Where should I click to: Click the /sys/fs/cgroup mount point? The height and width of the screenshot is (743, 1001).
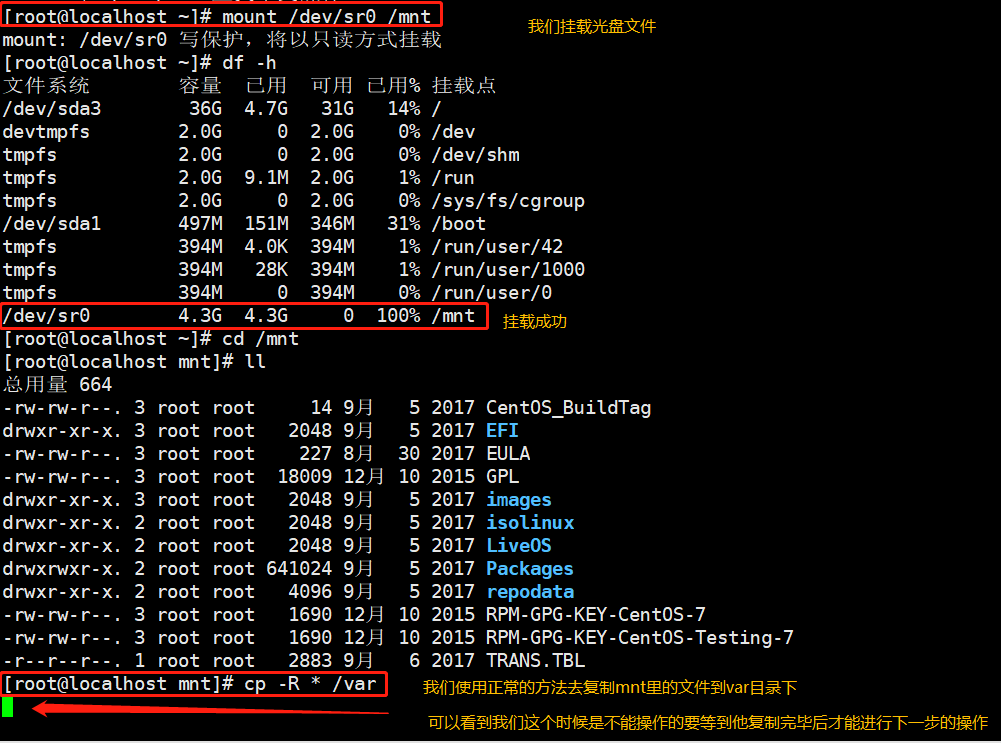[508, 200]
